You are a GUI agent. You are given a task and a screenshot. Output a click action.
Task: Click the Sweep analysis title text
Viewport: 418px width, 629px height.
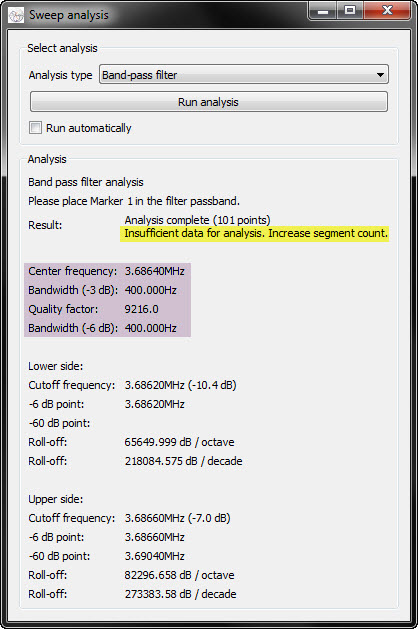click(x=69, y=15)
